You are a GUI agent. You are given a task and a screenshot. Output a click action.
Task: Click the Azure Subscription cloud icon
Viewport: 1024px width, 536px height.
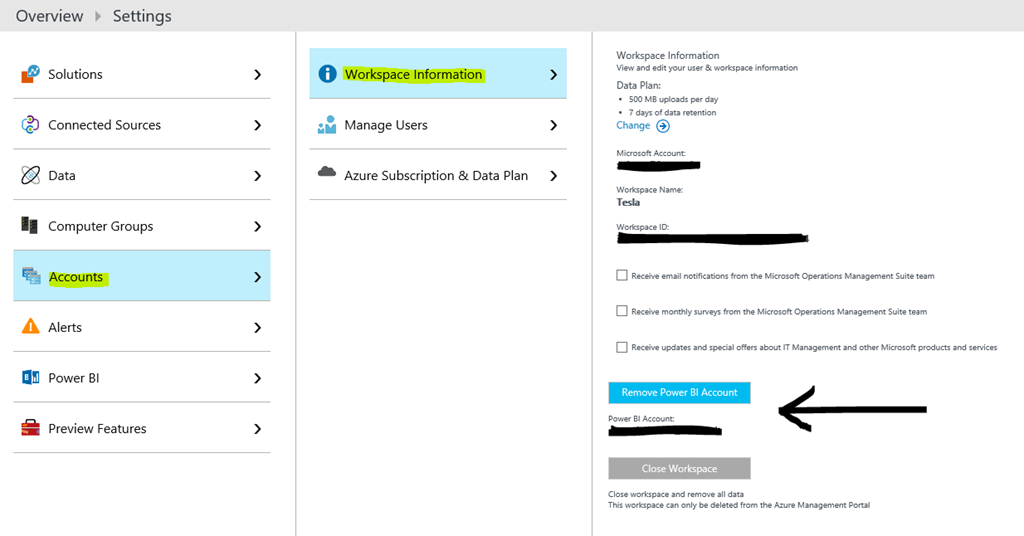click(326, 173)
